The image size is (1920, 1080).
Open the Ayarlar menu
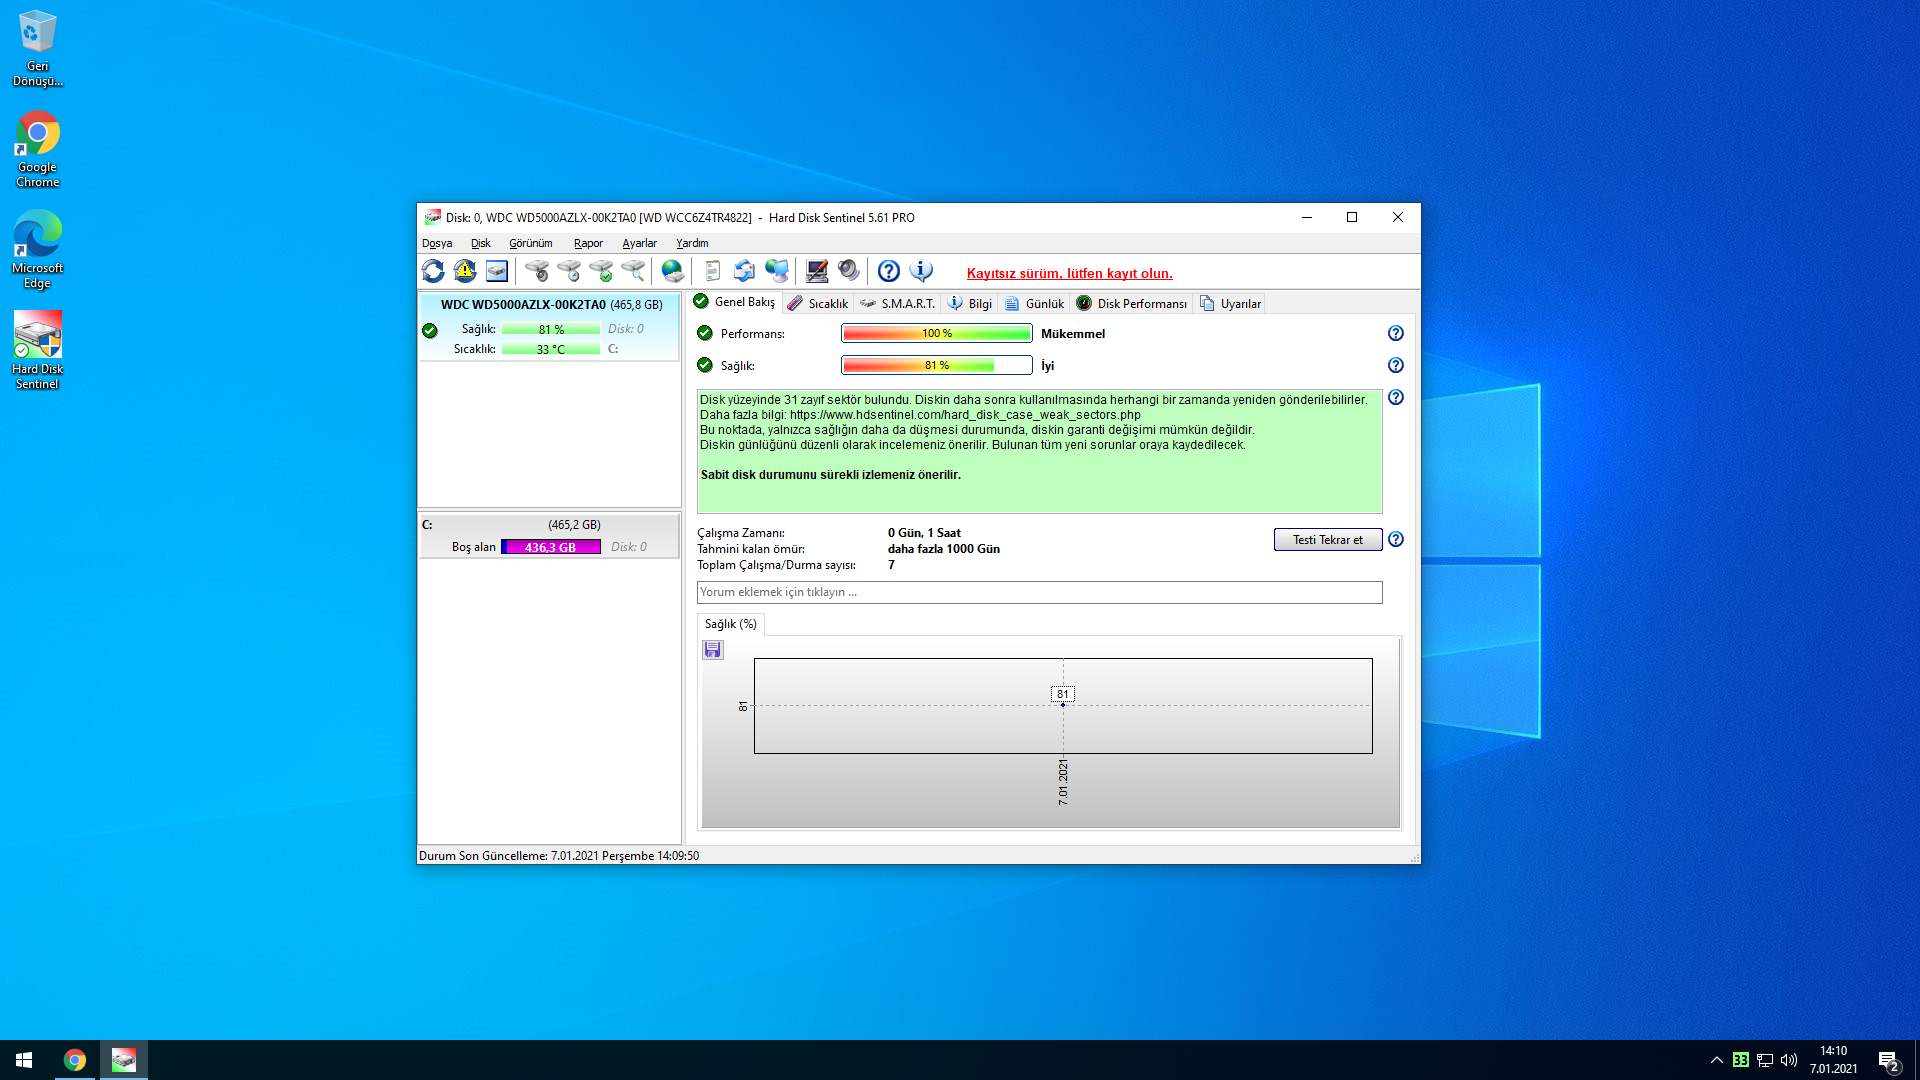coord(639,243)
